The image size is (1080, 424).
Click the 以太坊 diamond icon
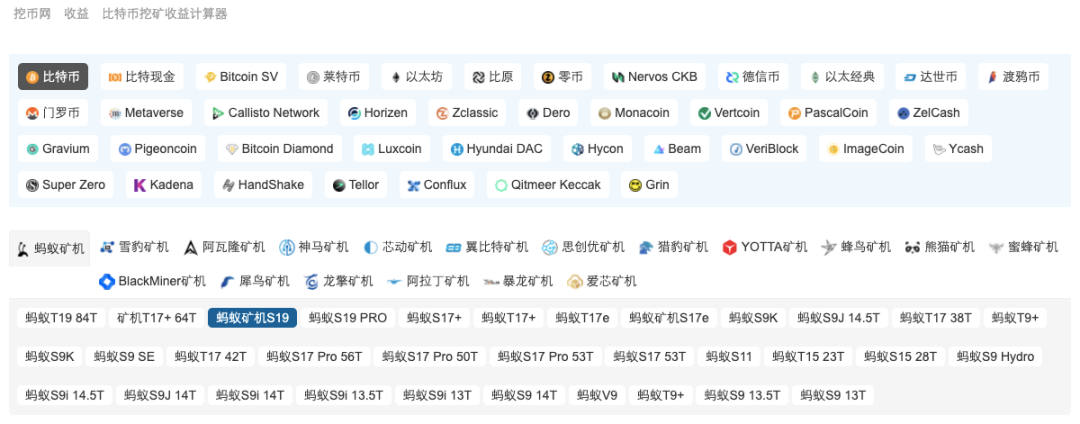395,77
